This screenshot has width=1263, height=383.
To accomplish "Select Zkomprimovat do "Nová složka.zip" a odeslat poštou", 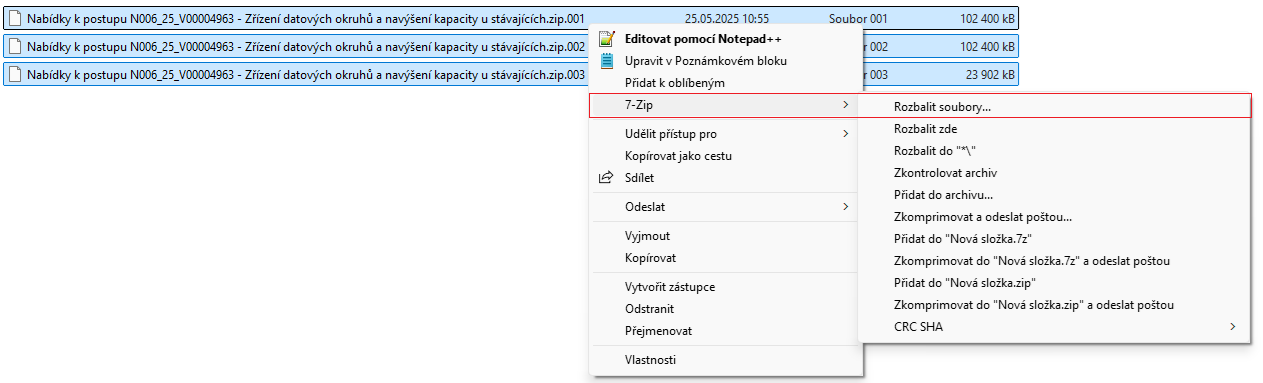I will pyautogui.click(x=1054, y=305).
